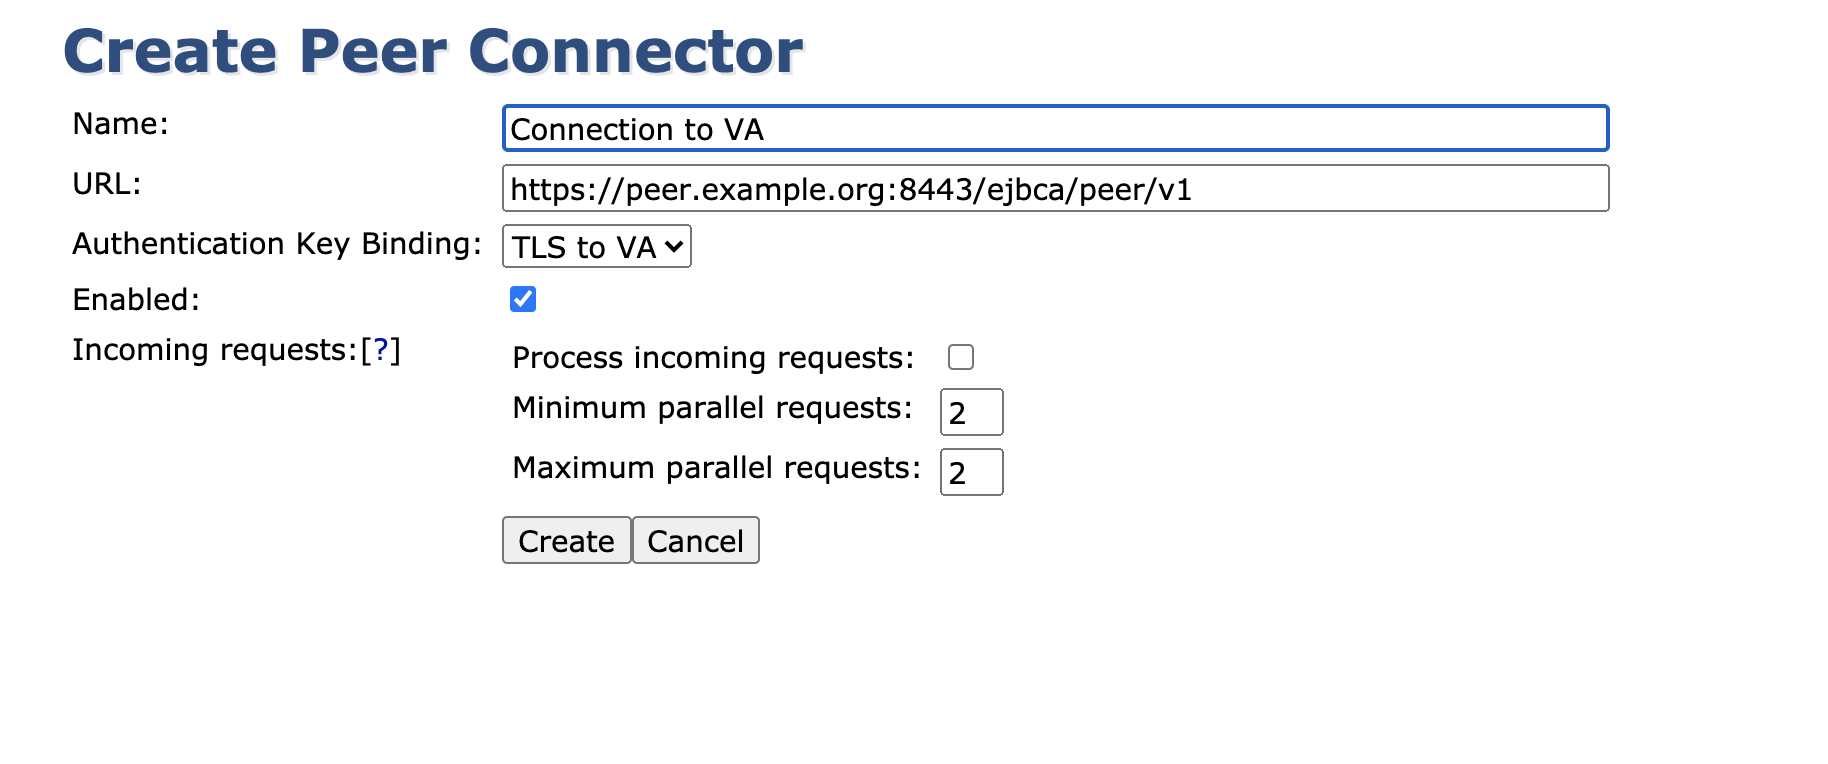Click the Create Peer Connector heading
1828x764 pixels.
433,51
